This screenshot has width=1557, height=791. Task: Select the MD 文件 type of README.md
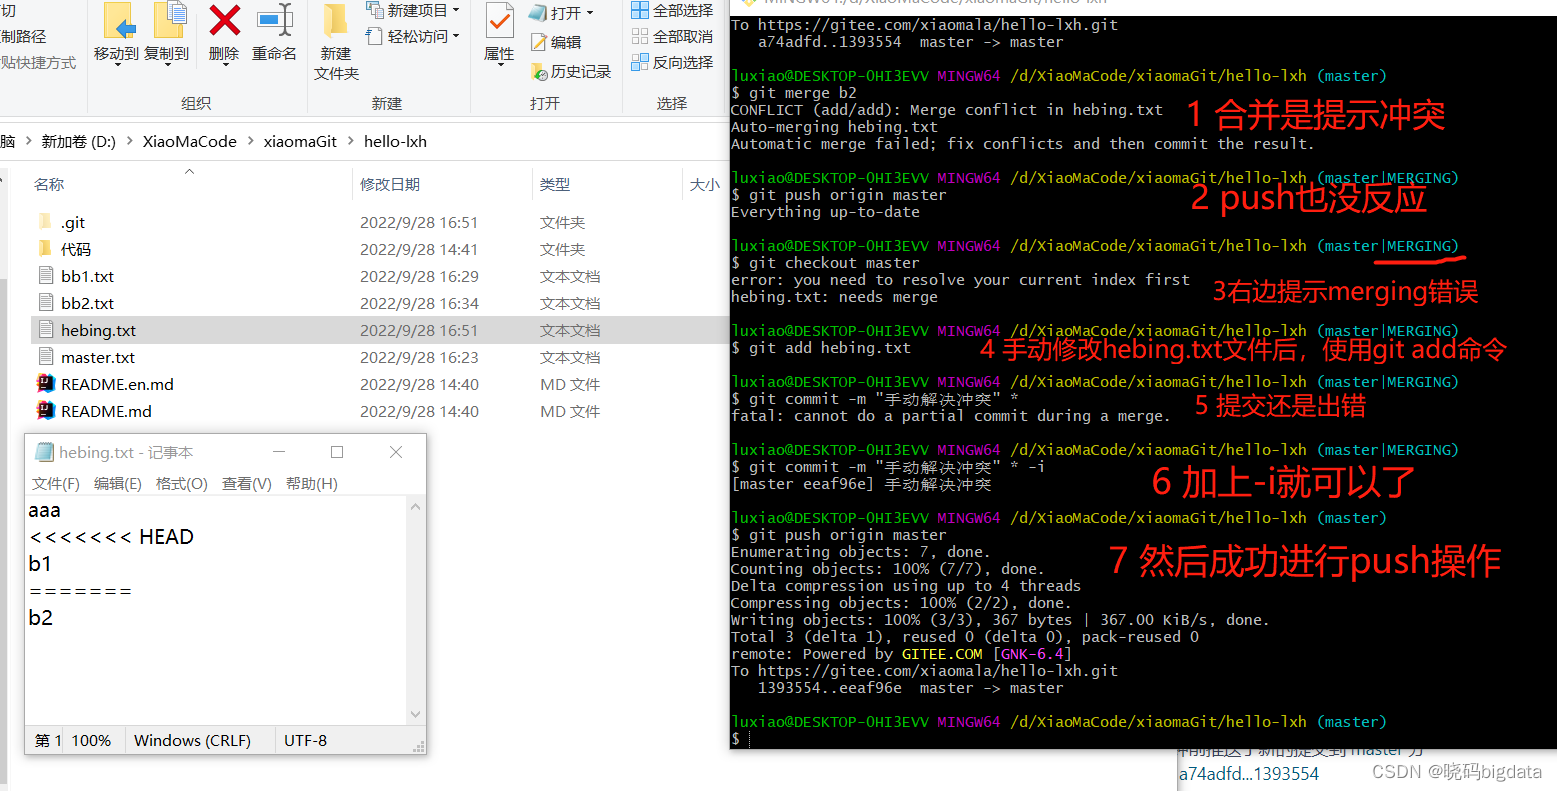pos(570,411)
